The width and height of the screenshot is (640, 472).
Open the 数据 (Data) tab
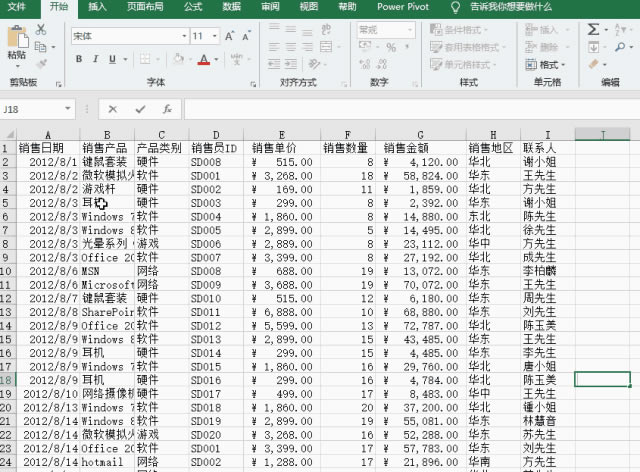(x=231, y=7)
